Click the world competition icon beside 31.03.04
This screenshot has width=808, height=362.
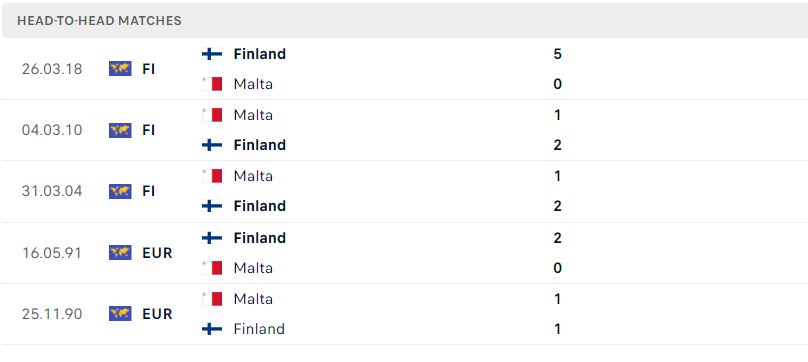coord(120,191)
